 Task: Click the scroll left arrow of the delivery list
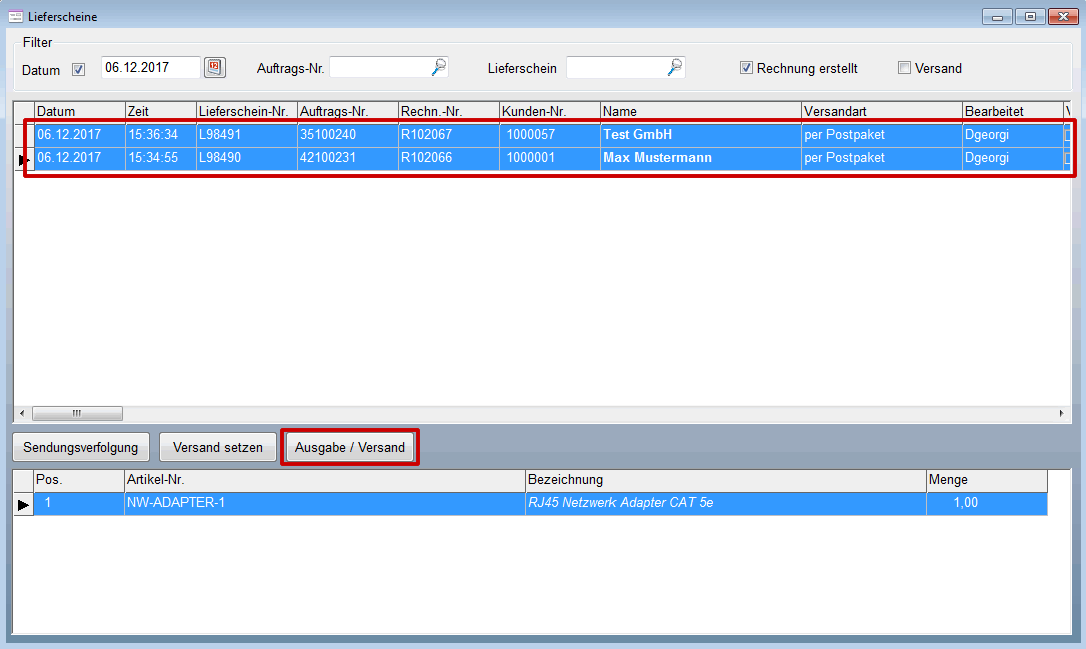[x=22, y=414]
